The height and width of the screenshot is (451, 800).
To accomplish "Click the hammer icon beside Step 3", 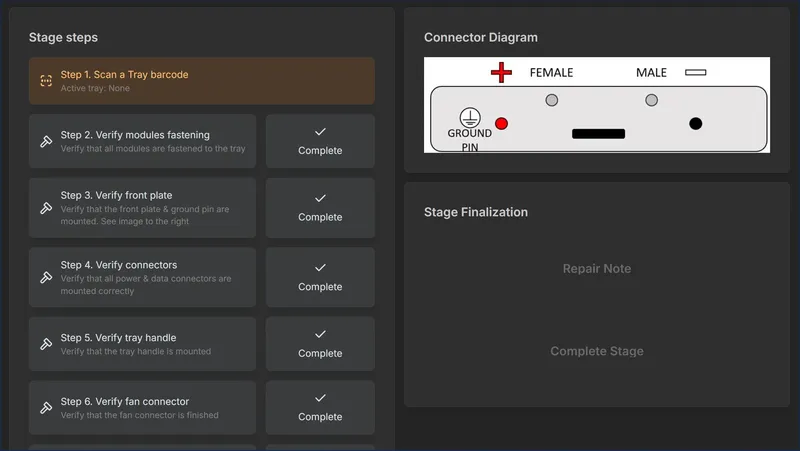I will [x=46, y=208].
